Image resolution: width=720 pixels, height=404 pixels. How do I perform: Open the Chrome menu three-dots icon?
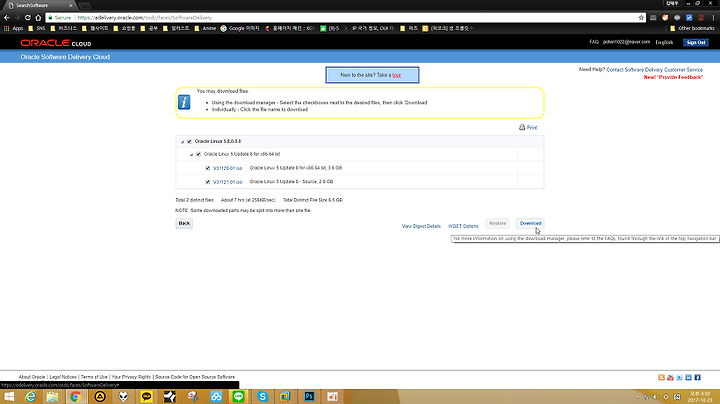pyautogui.click(x=713, y=17)
